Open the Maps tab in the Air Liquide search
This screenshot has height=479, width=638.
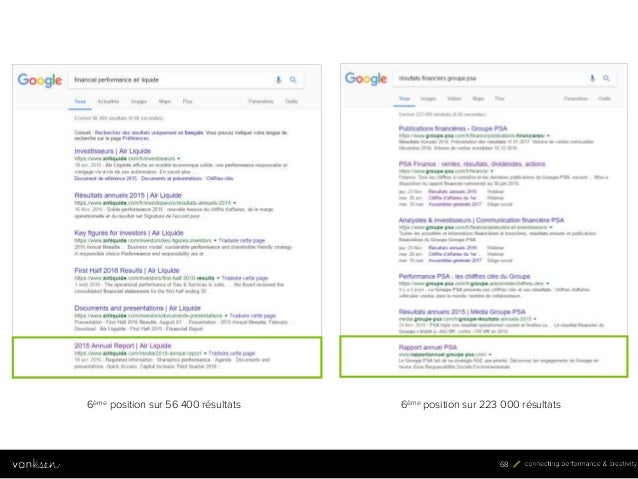pyautogui.click(x=165, y=101)
